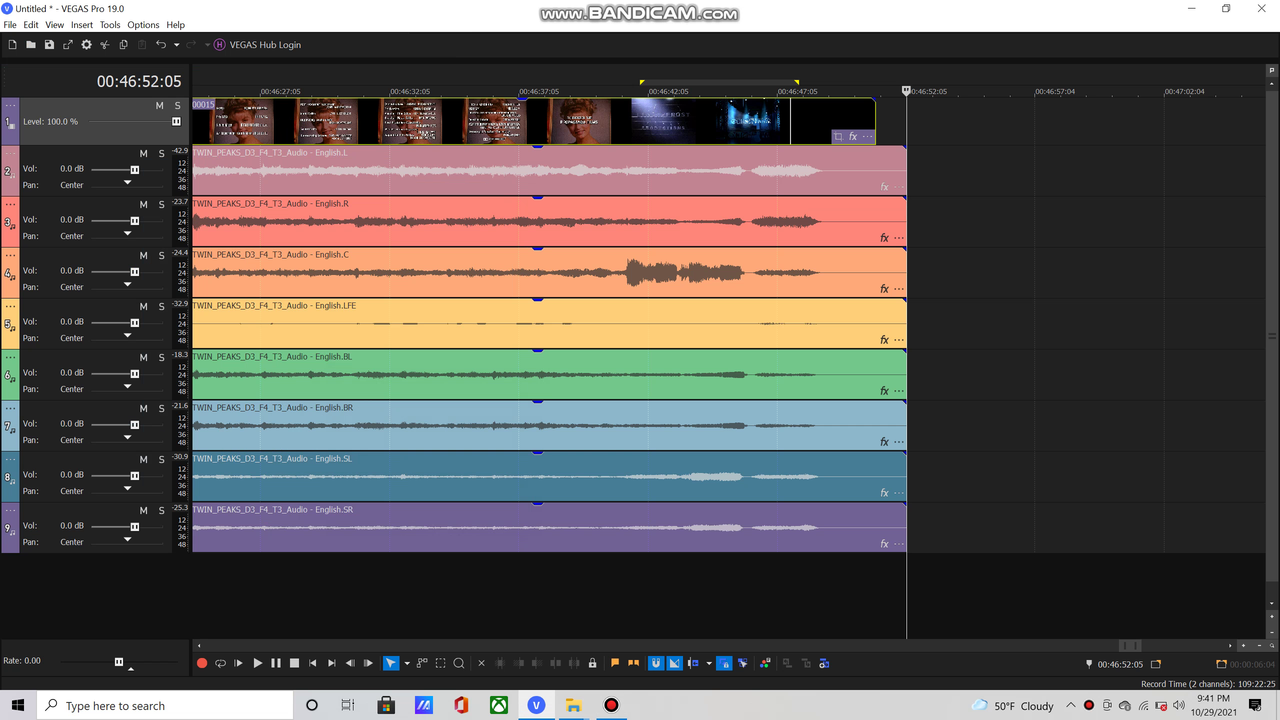Mute video track 1

(159, 106)
